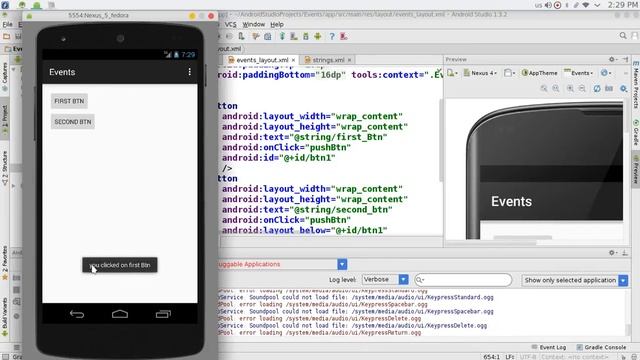This screenshot has width=640, height=360.
Task: Click the preview screenshot camera icon
Action: point(609,89)
